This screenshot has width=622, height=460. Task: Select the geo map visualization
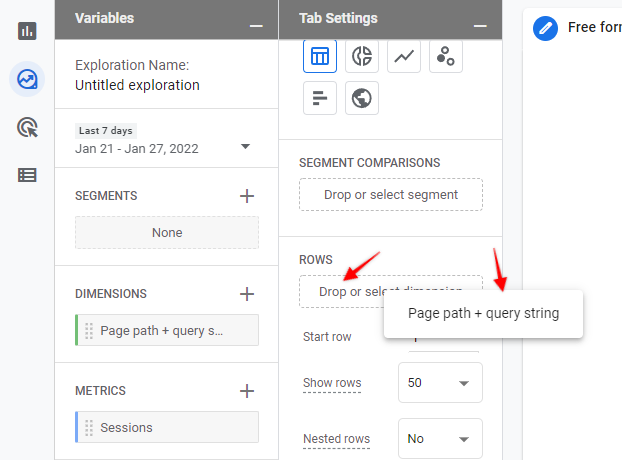362,98
